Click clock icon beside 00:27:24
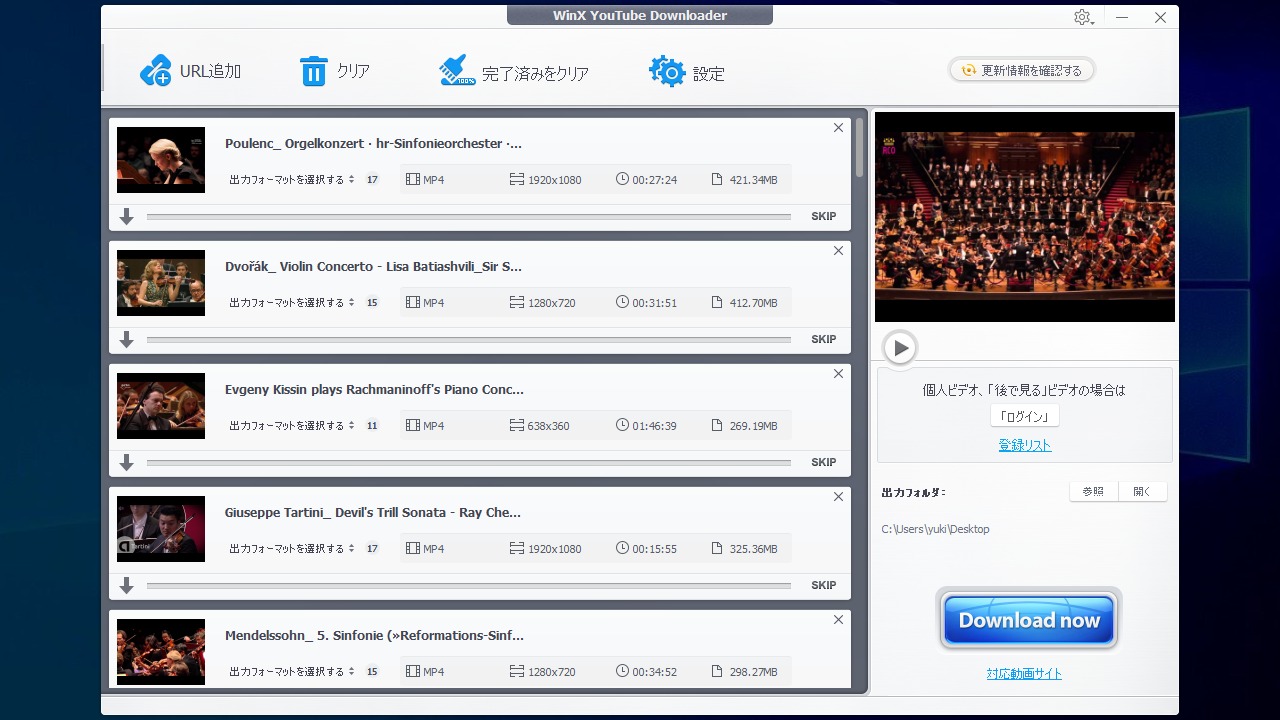This screenshot has height=720, width=1280. [x=623, y=180]
